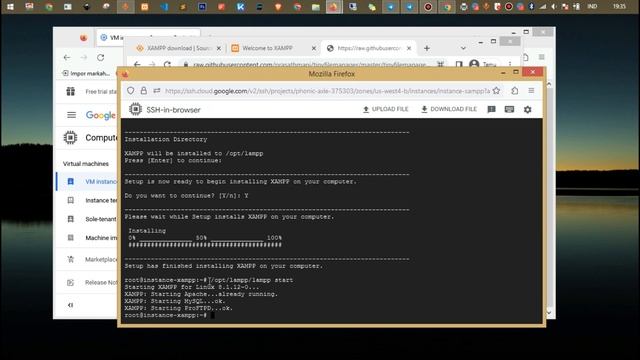Click the ssh.cloud.google.com address field

tap(327, 91)
